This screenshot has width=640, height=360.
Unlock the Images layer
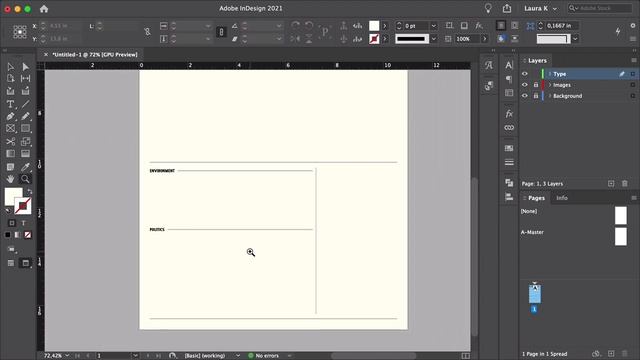[536, 85]
